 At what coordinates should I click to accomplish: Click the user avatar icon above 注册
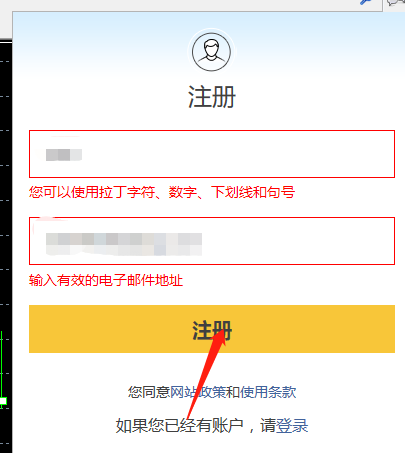(x=211, y=52)
